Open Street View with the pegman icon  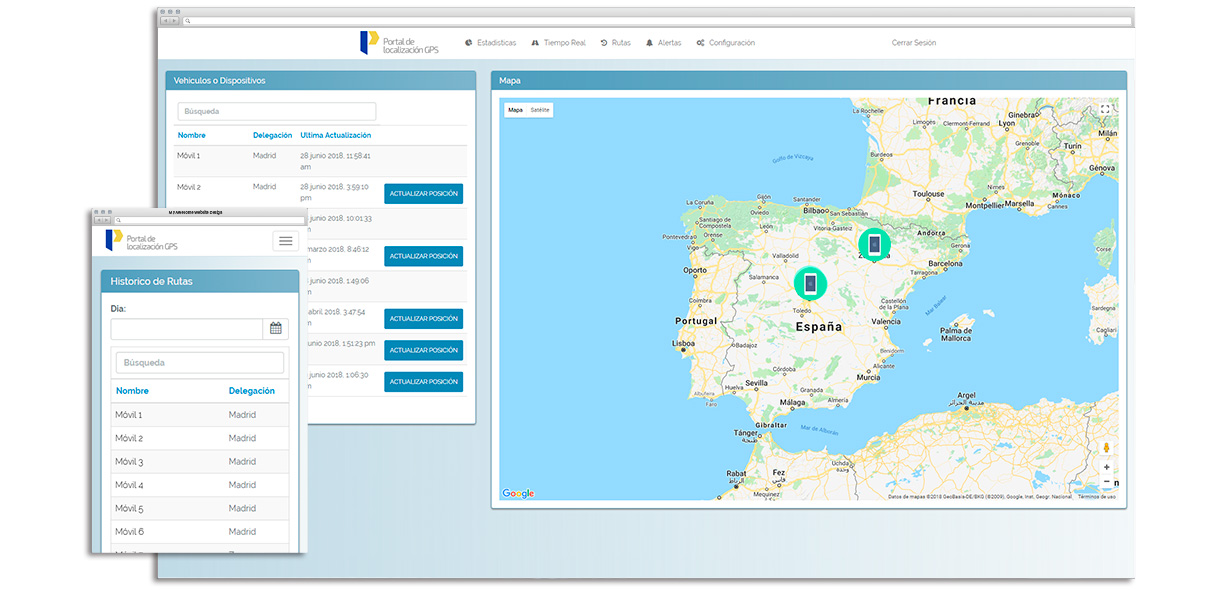[x=1106, y=448]
